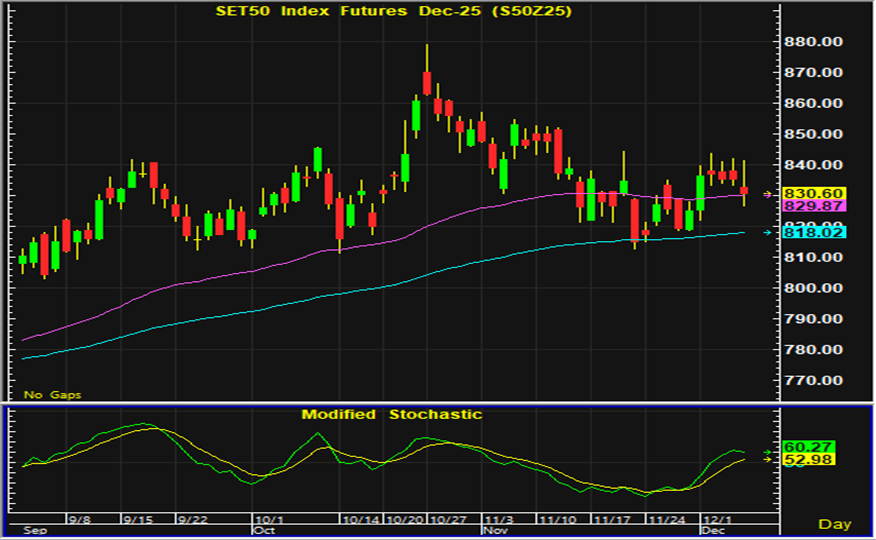Click the yellow arrow marker beside 52.98
Image resolution: width=876 pixels, height=540 pixels.
[x=768, y=460]
